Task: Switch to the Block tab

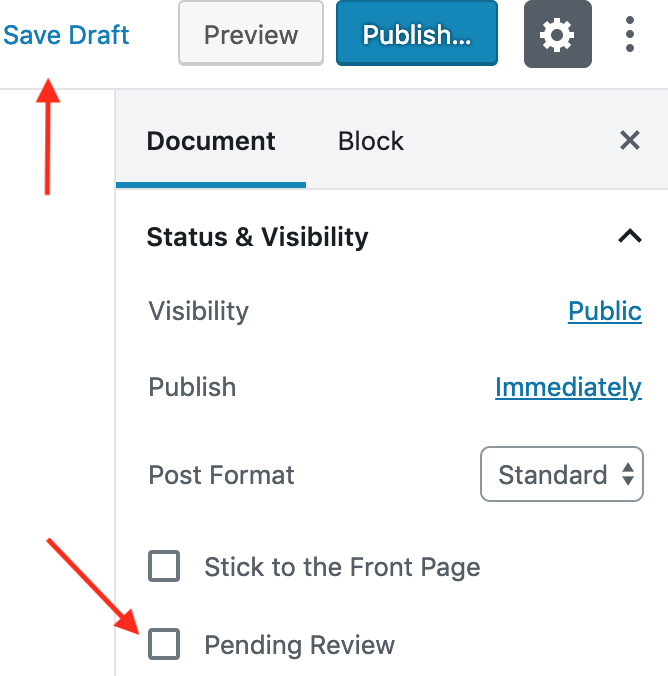Action: tap(371, 141)
